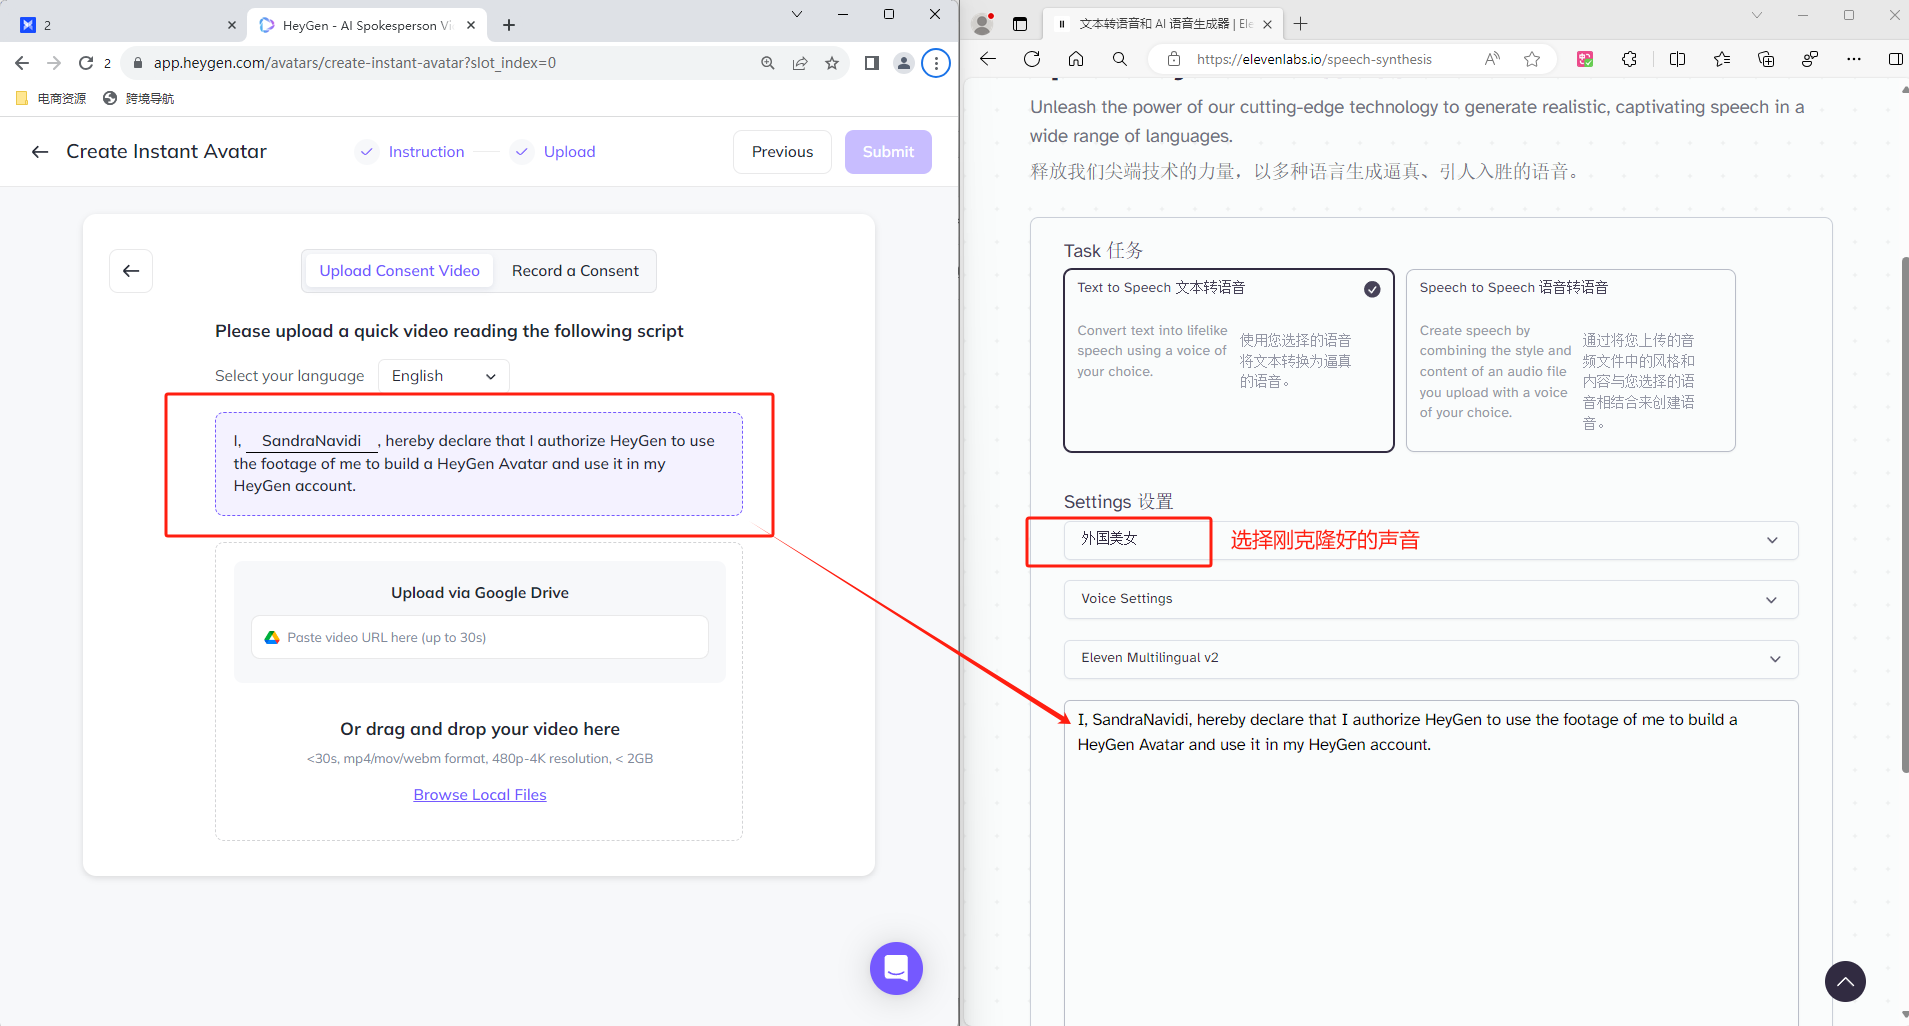Select the HeyGen AI Spokesperson Chrome tab
1909x1026 pixels.
(x=368, y=25)
